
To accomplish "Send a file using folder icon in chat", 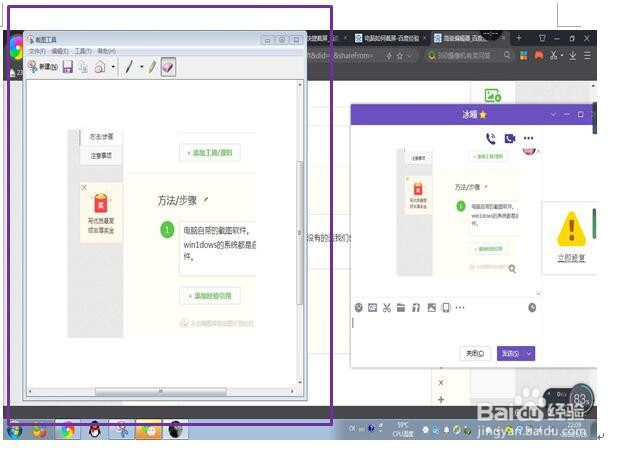I will (x=401, y=307).
